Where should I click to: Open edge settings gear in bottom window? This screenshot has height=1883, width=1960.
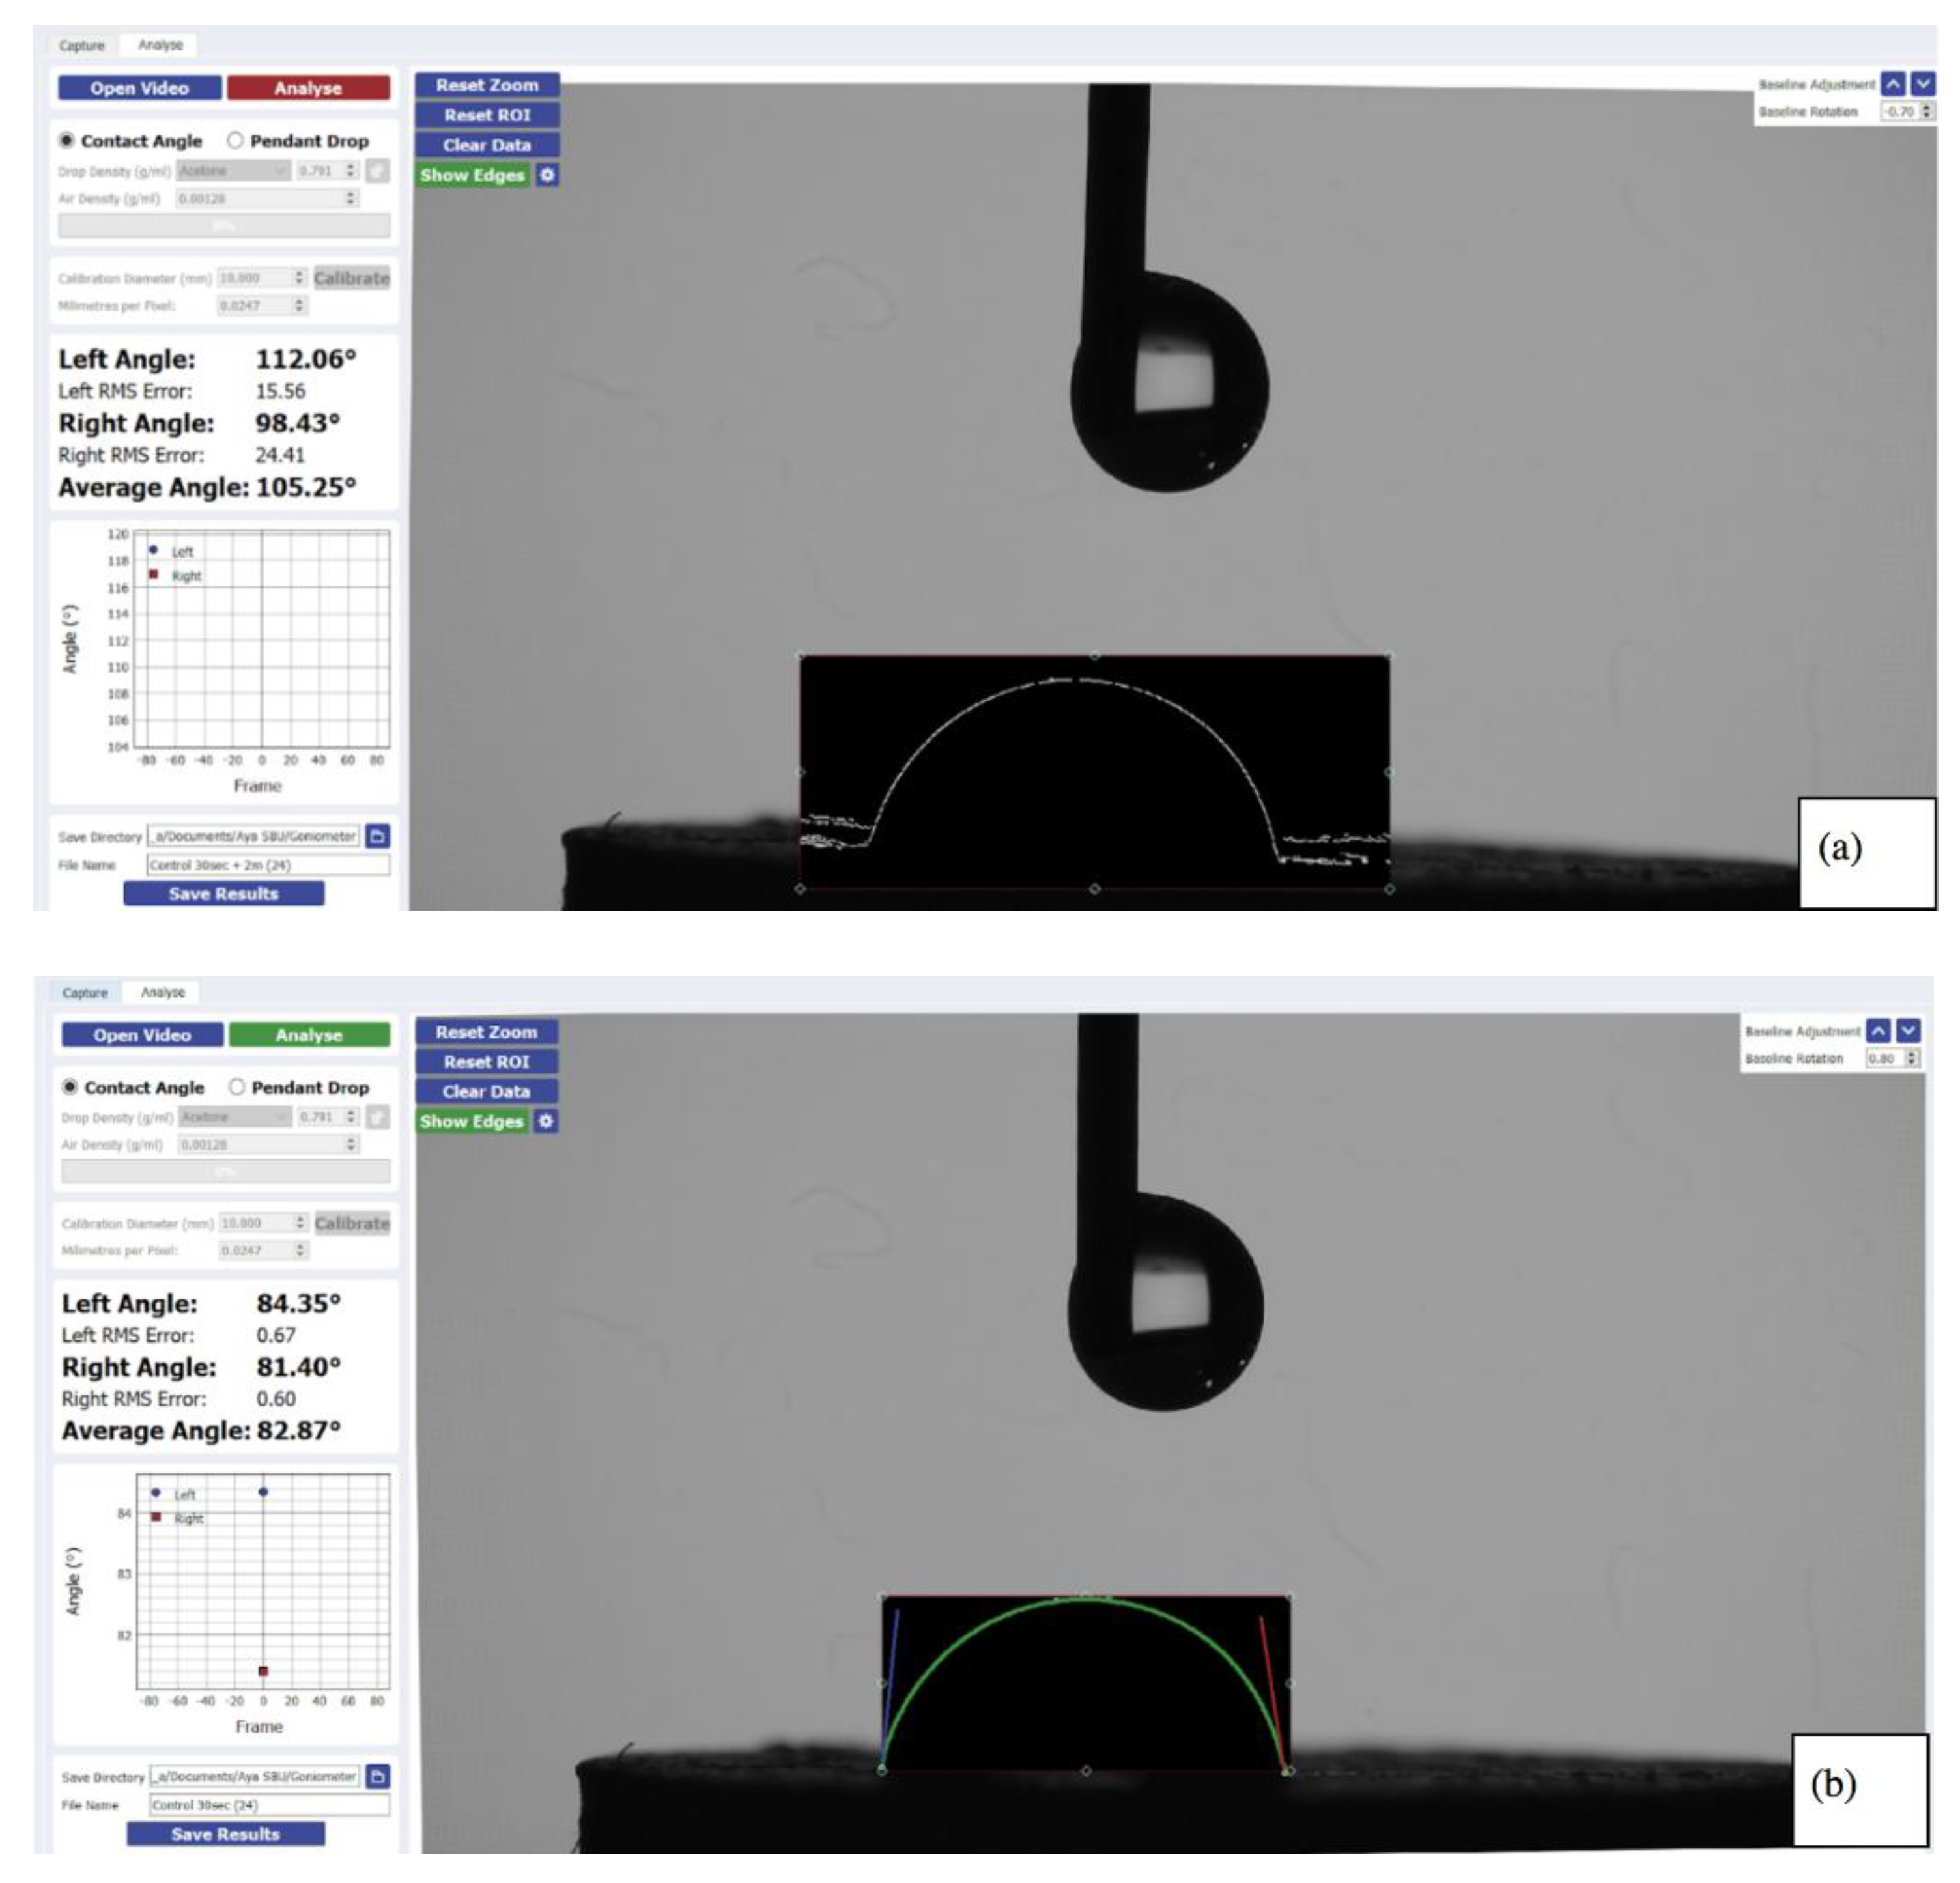(546, 1121)
